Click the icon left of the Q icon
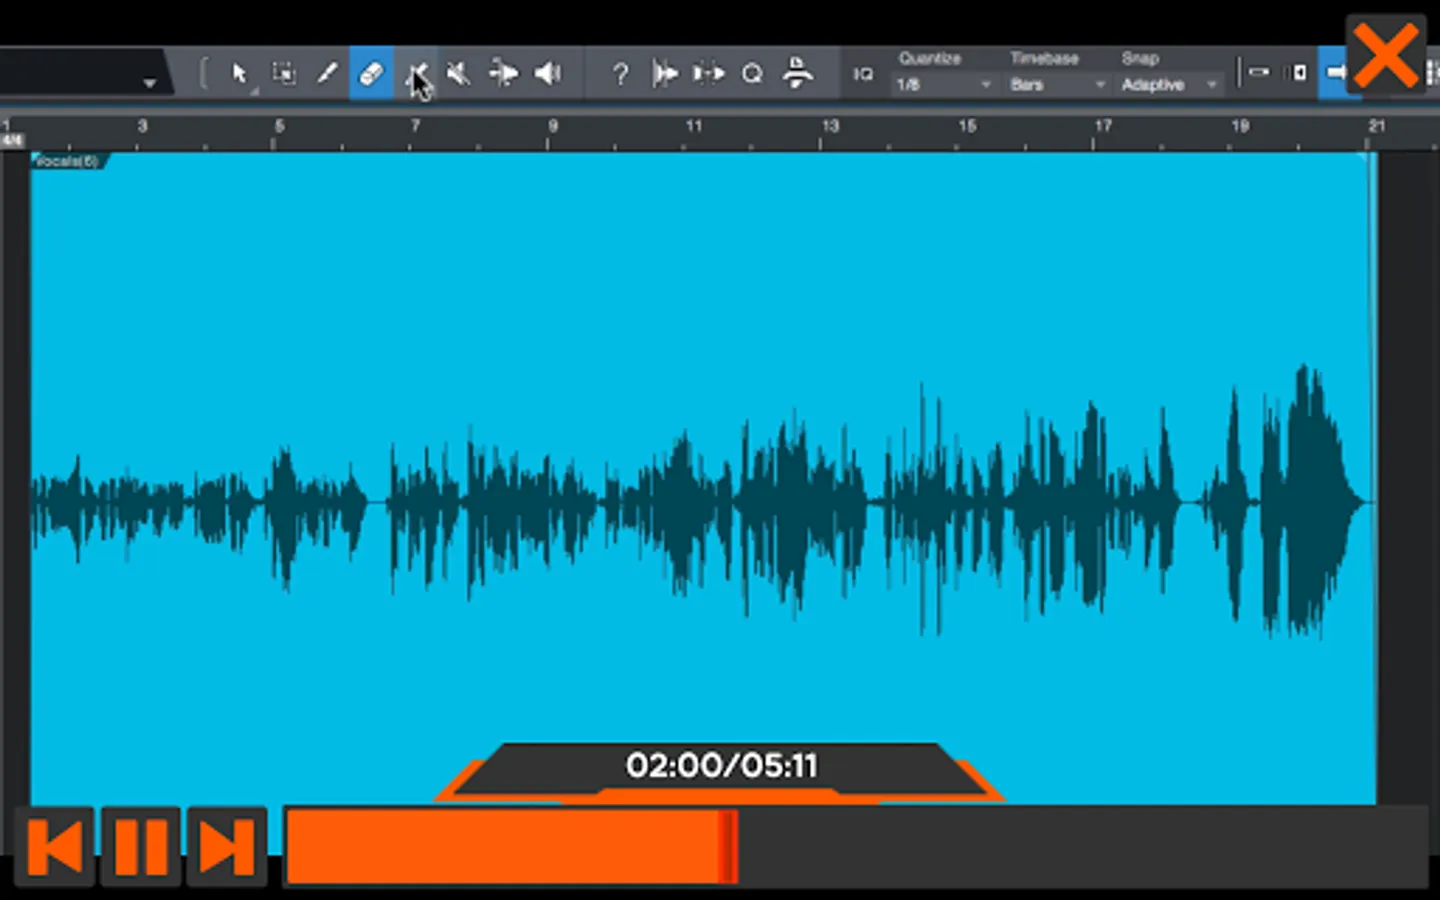 pyautogui.click(x=708, y=73)
